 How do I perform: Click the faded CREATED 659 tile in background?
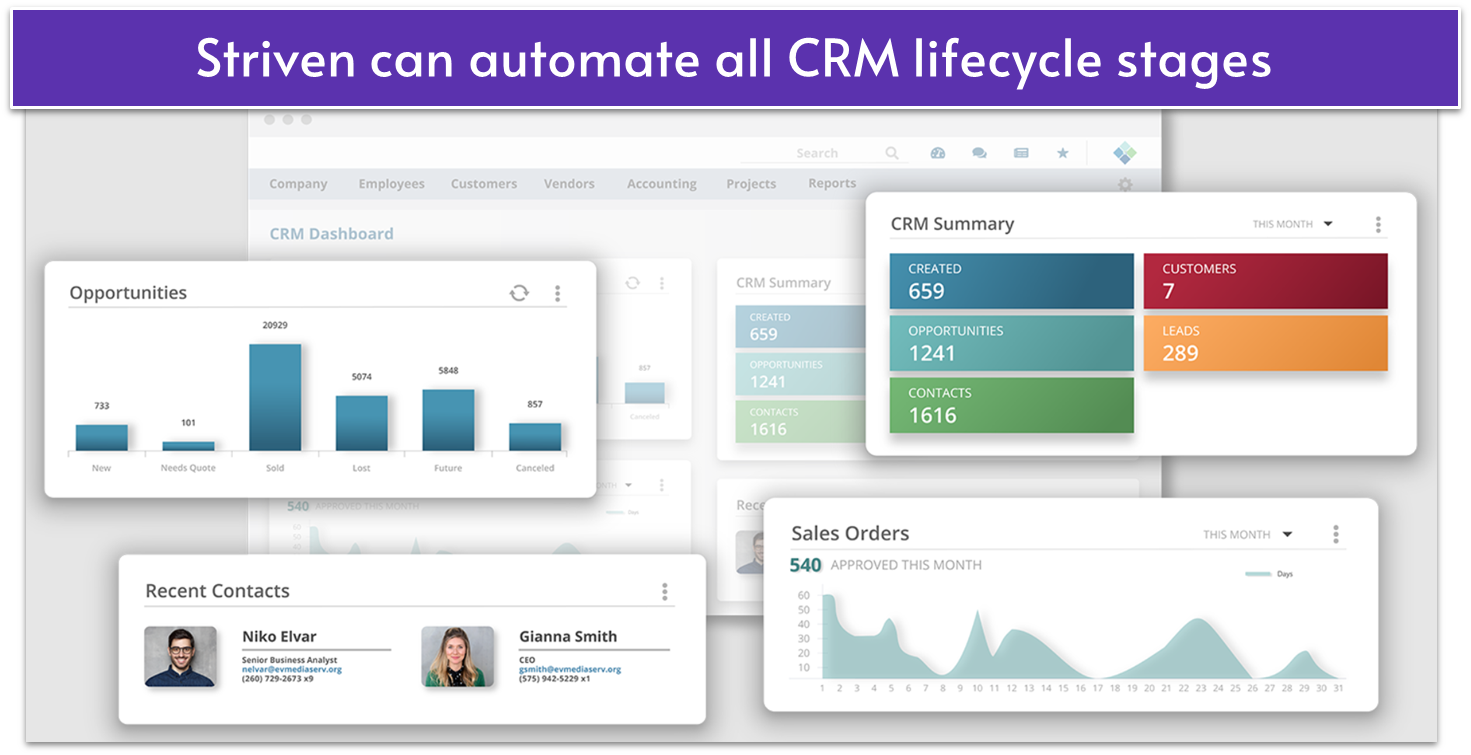tap(800, 326)
